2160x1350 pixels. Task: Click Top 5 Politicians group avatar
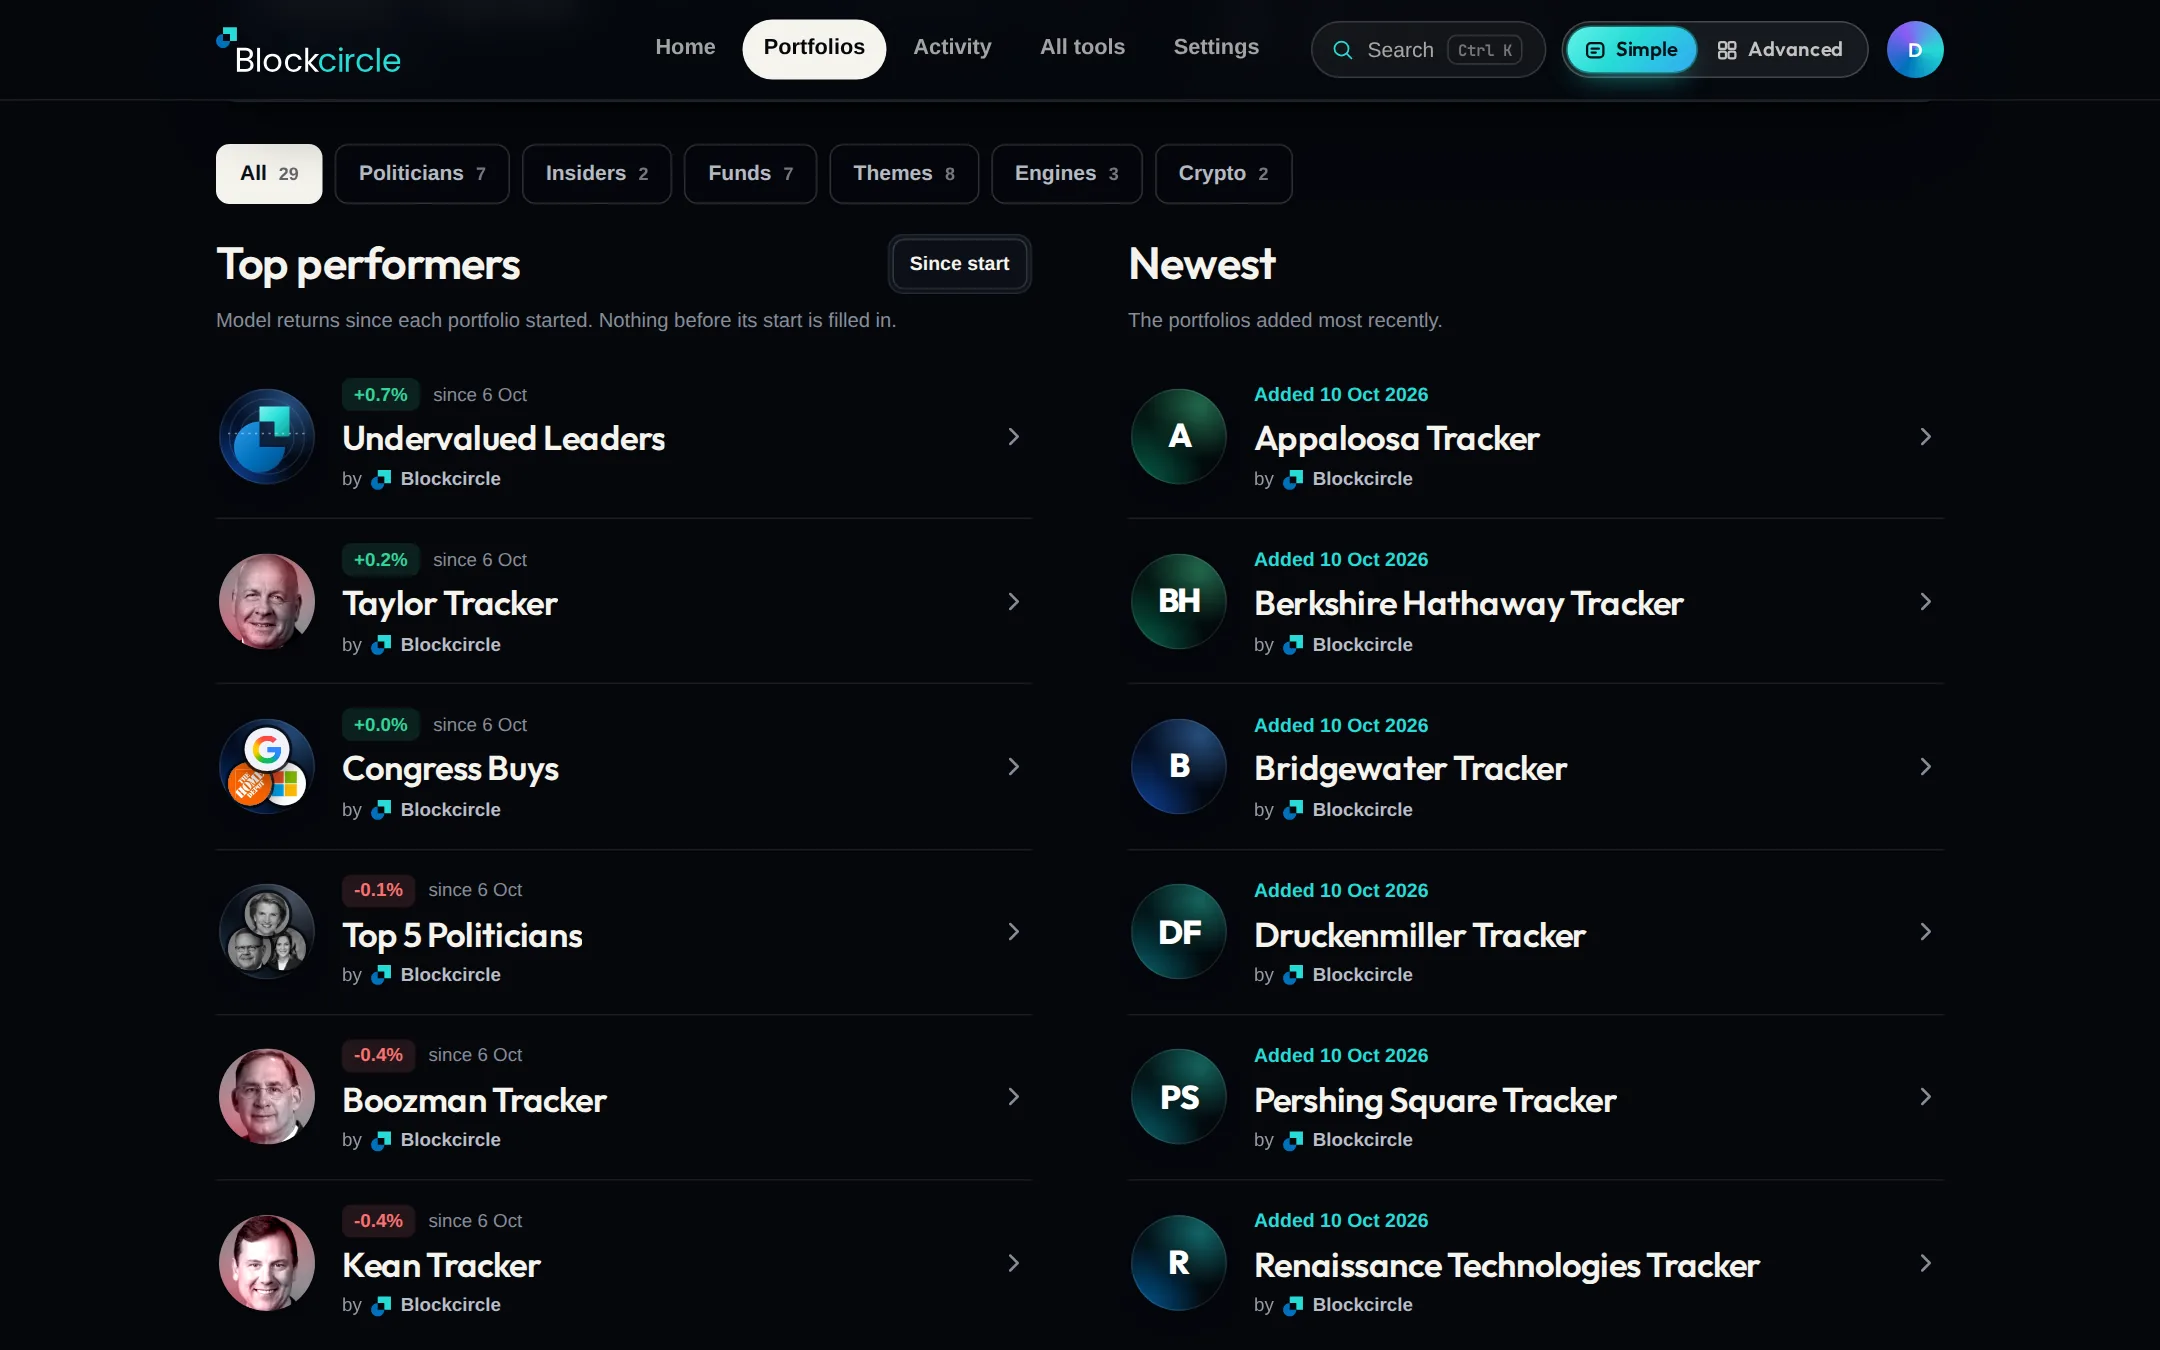(x=267, y=932)
